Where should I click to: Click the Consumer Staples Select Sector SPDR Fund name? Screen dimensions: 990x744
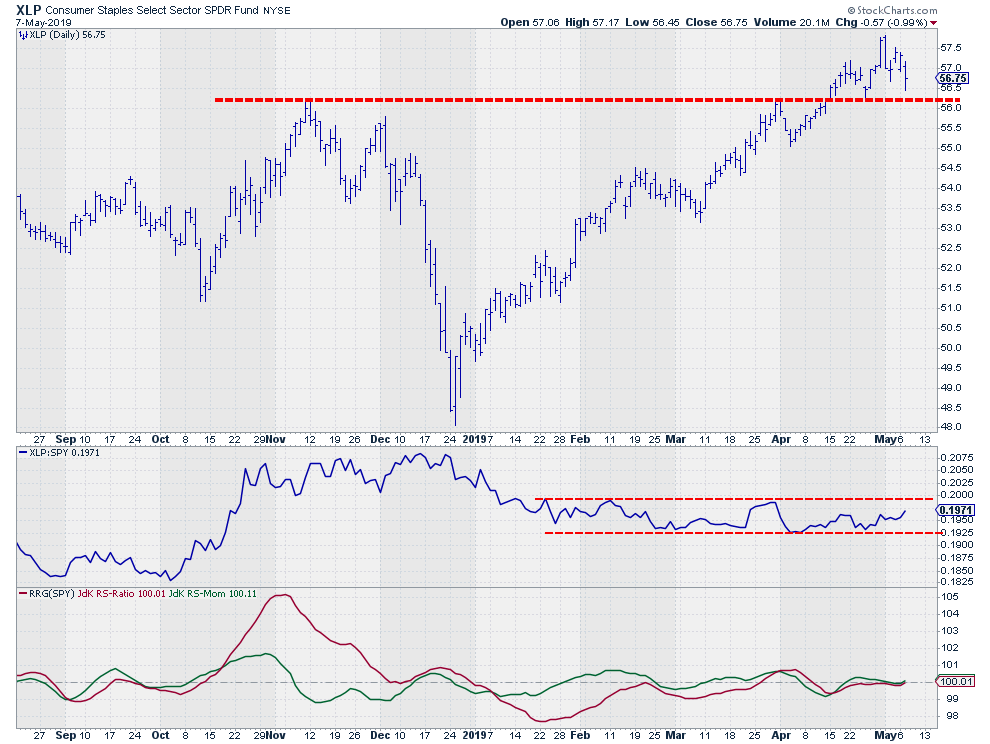click(152, 11)
